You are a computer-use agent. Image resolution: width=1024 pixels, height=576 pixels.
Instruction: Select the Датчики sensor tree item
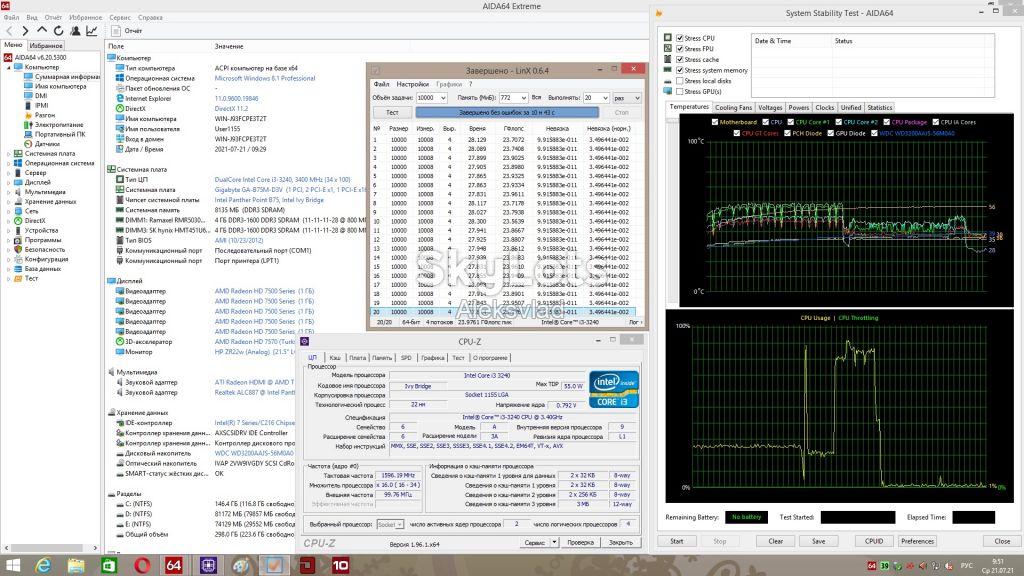47,144
